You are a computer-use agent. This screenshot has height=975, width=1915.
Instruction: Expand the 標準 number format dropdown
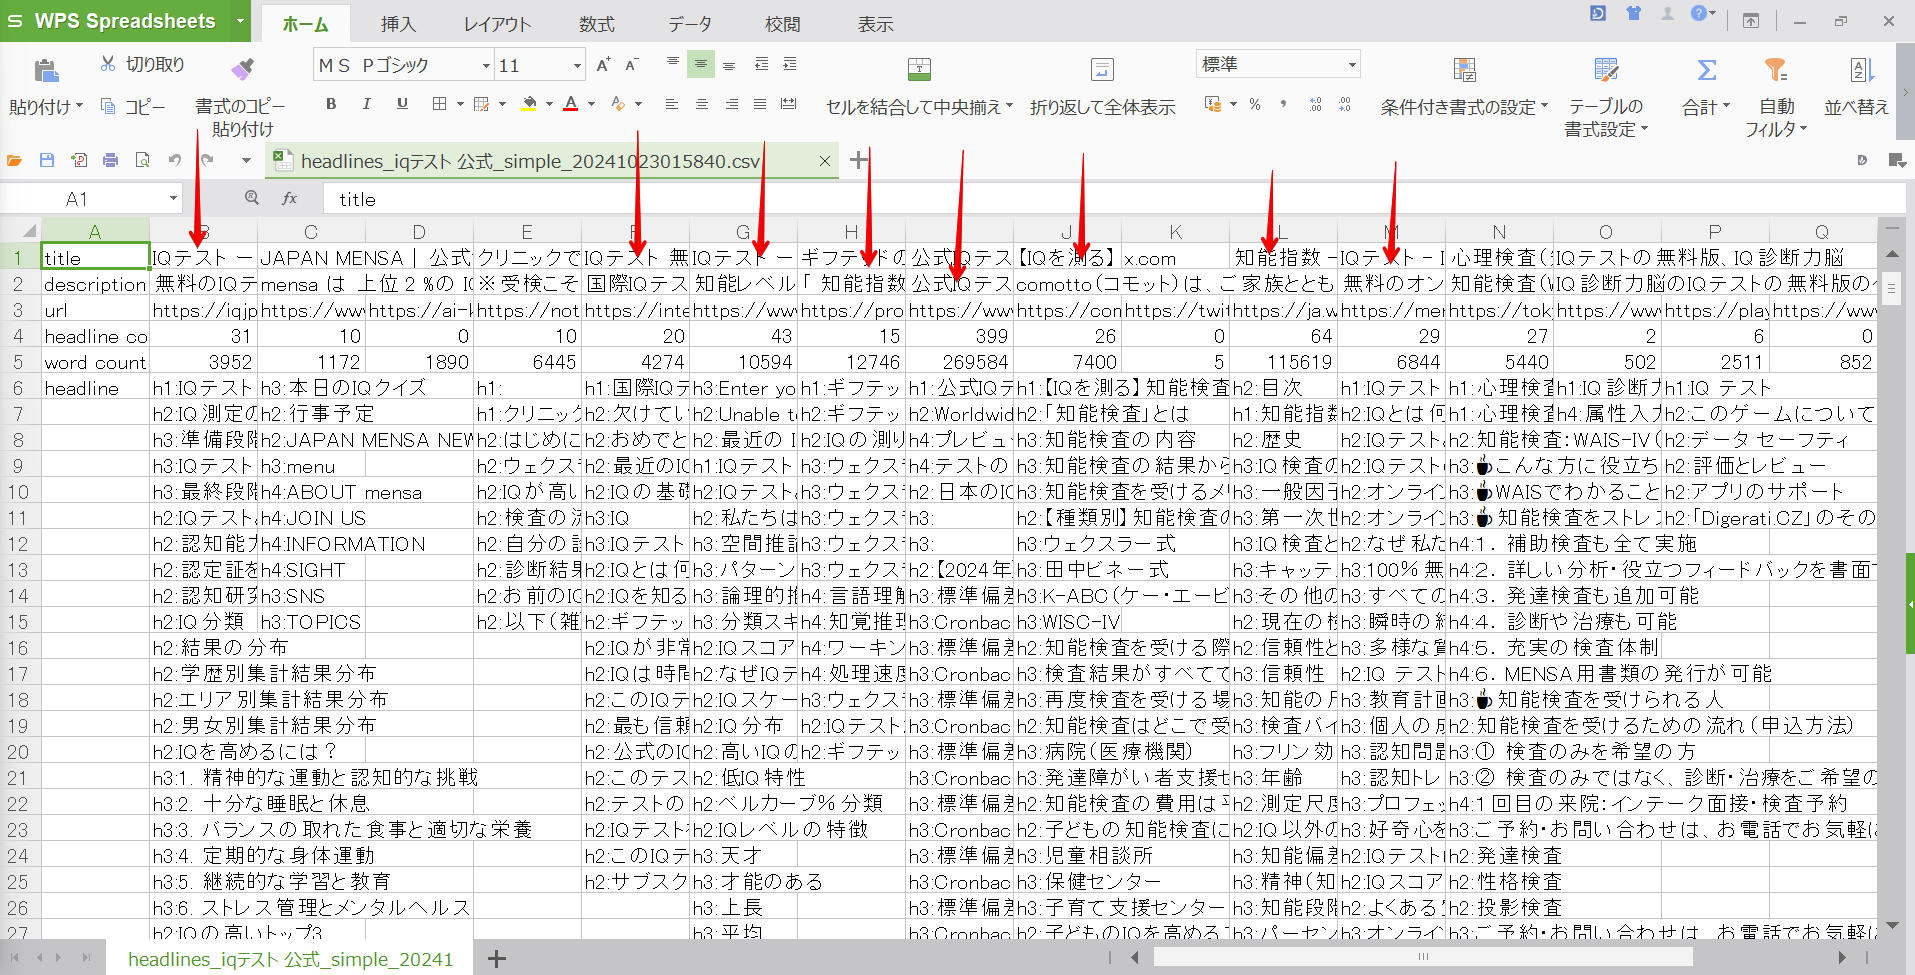tap(1352, 65)
